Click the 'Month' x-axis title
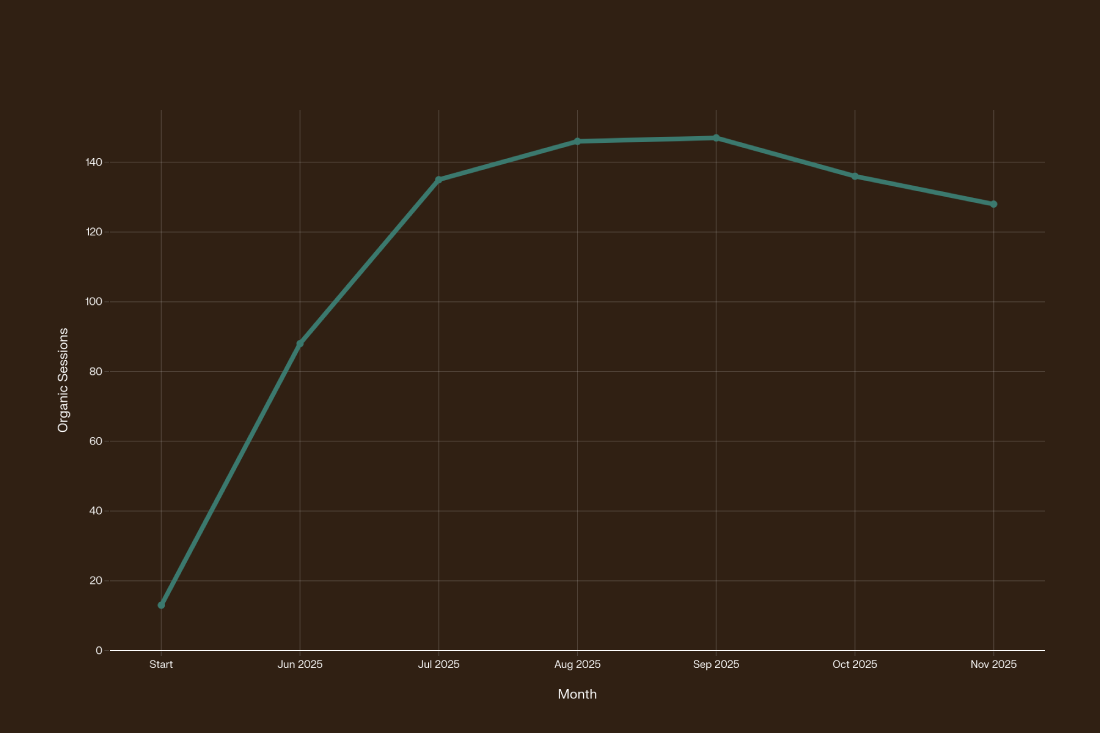 [x=577, y=694]
